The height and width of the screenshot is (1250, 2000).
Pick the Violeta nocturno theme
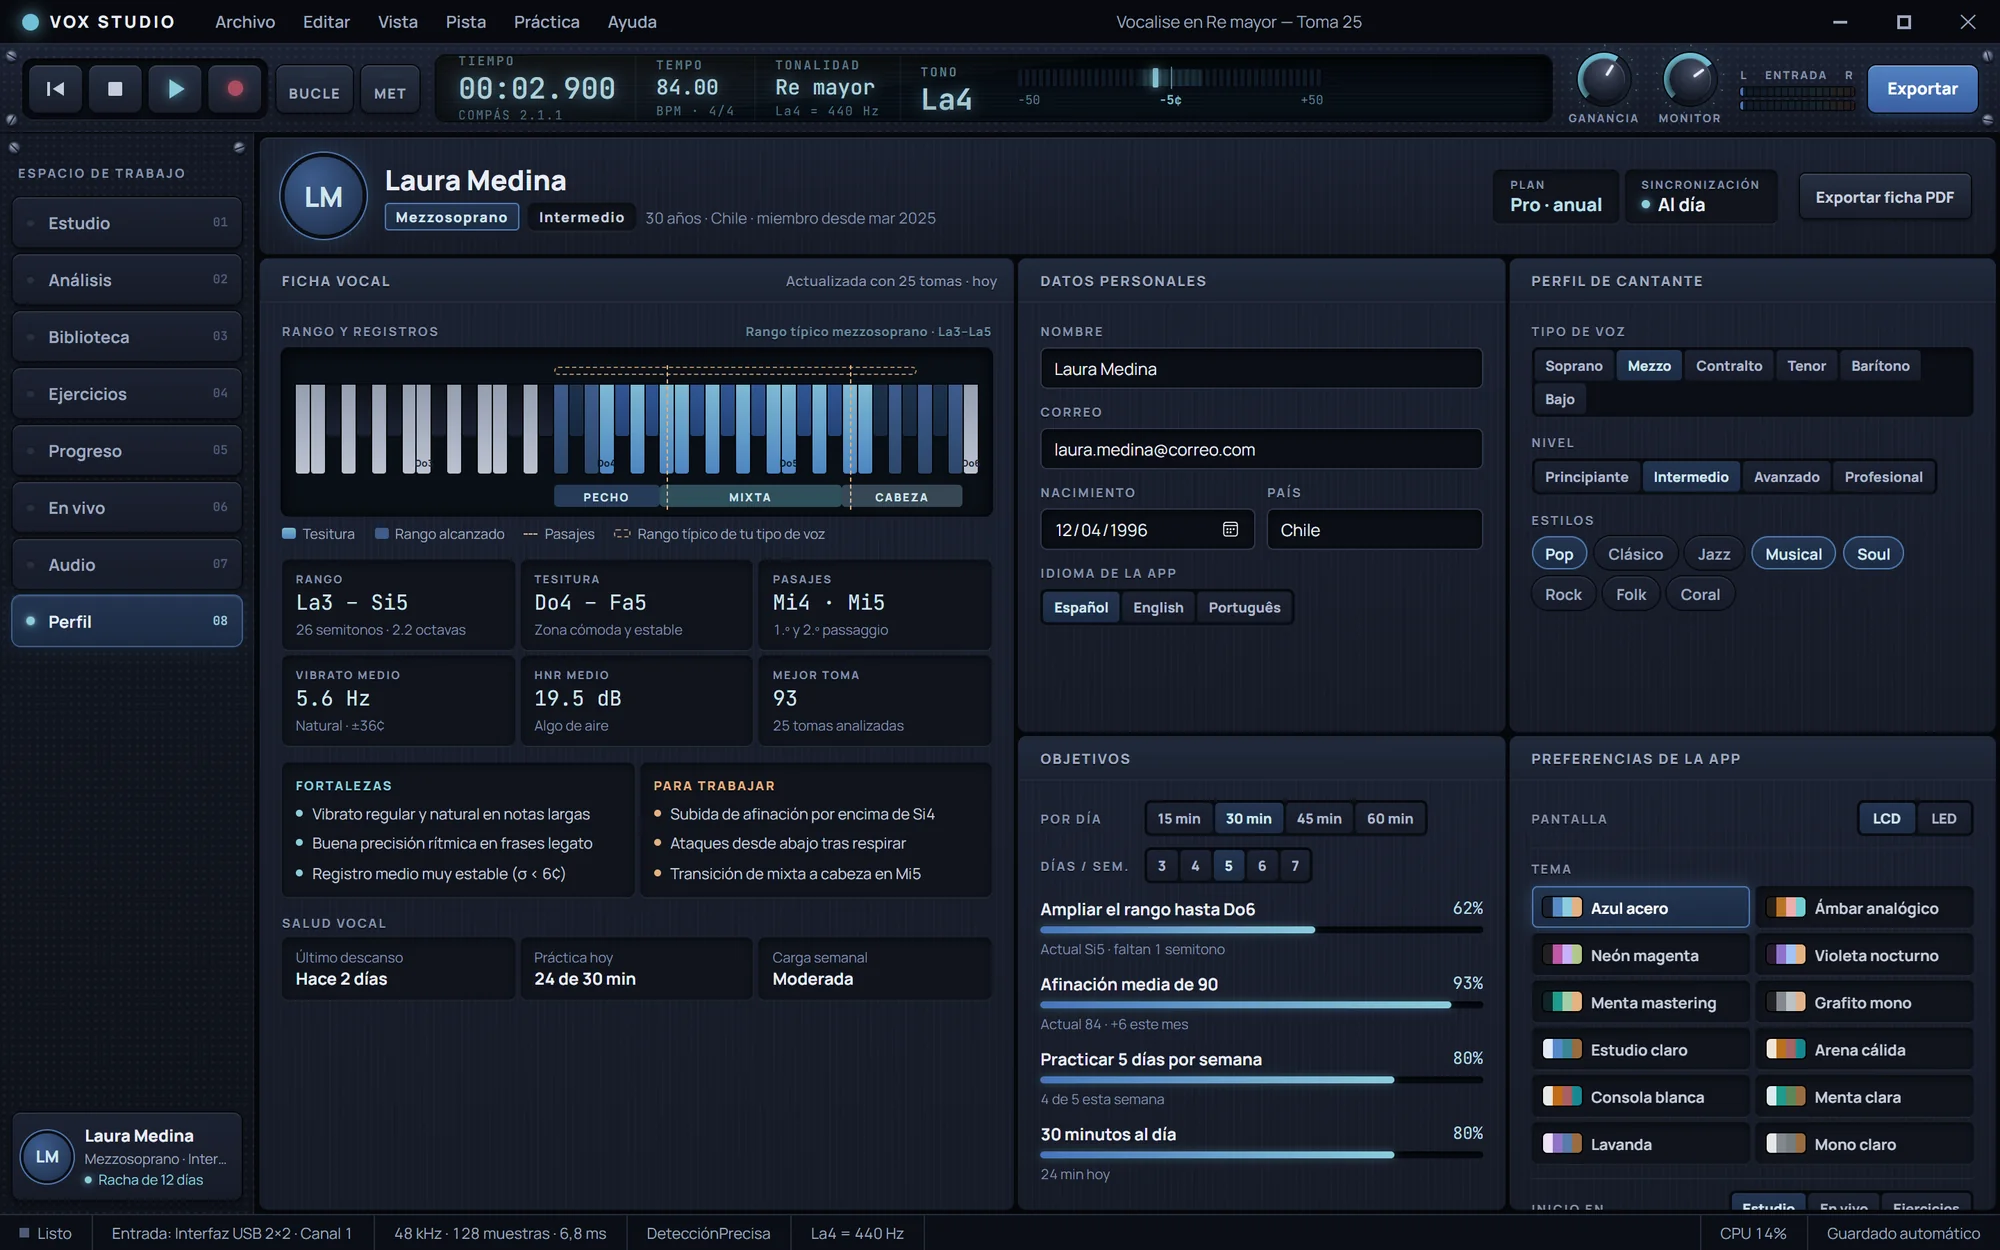point(1864,955)
